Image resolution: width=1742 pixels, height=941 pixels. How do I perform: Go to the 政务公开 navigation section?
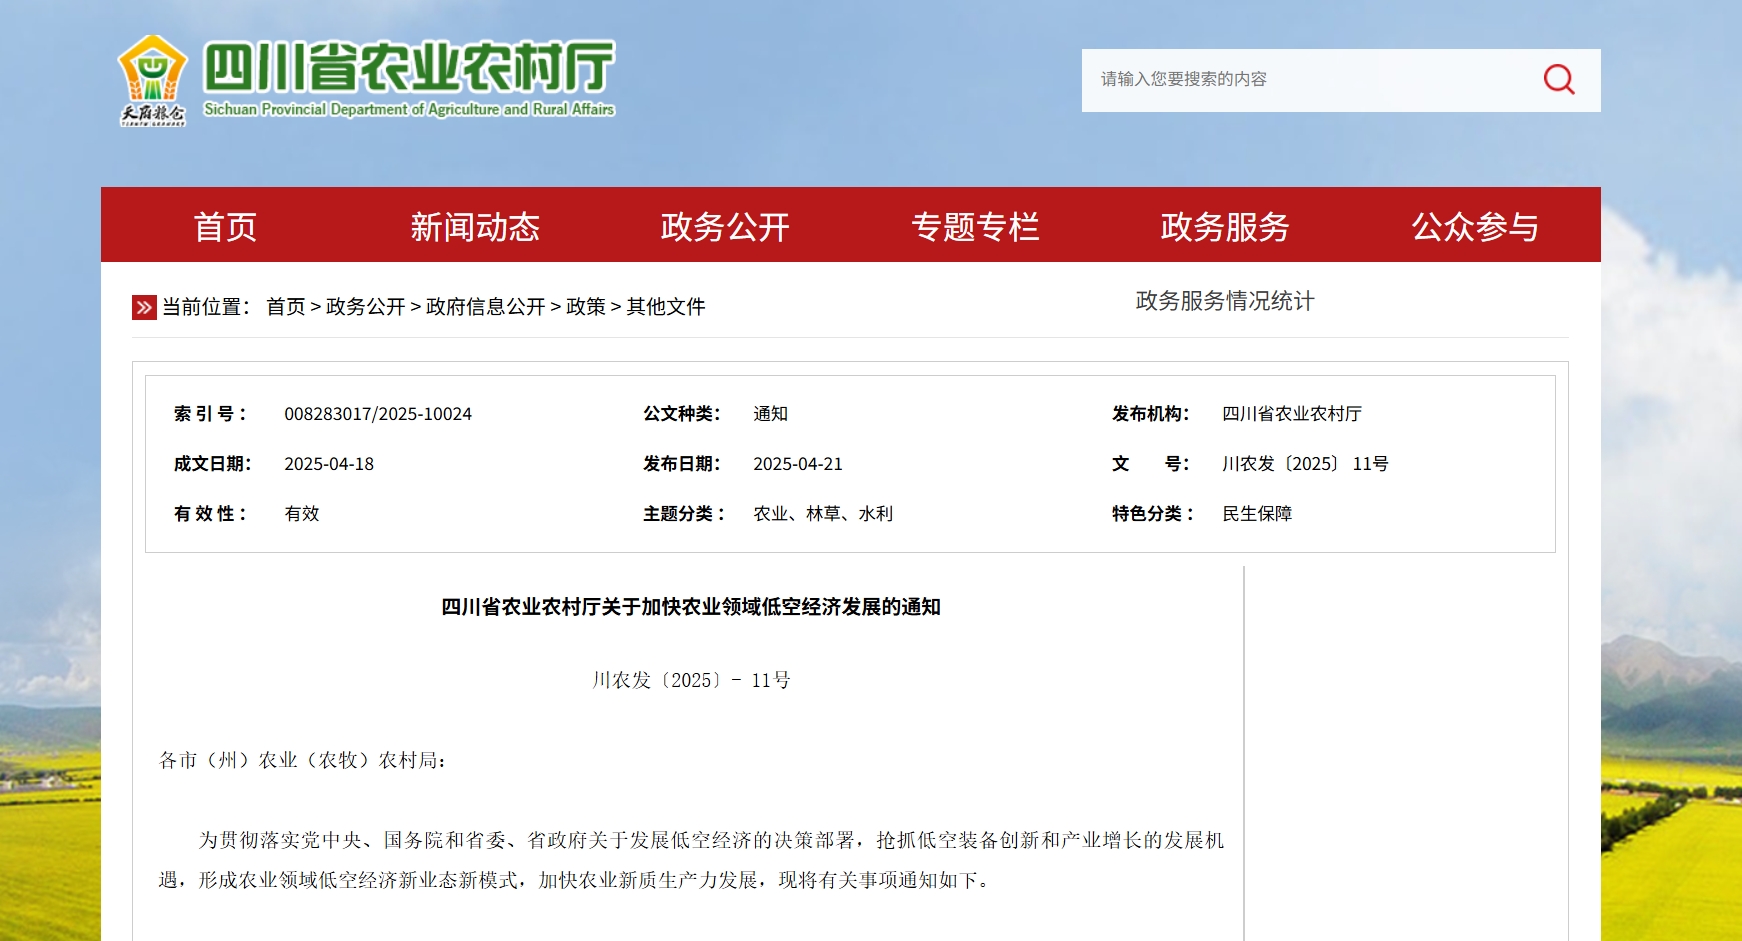click(x=725, y=227)
